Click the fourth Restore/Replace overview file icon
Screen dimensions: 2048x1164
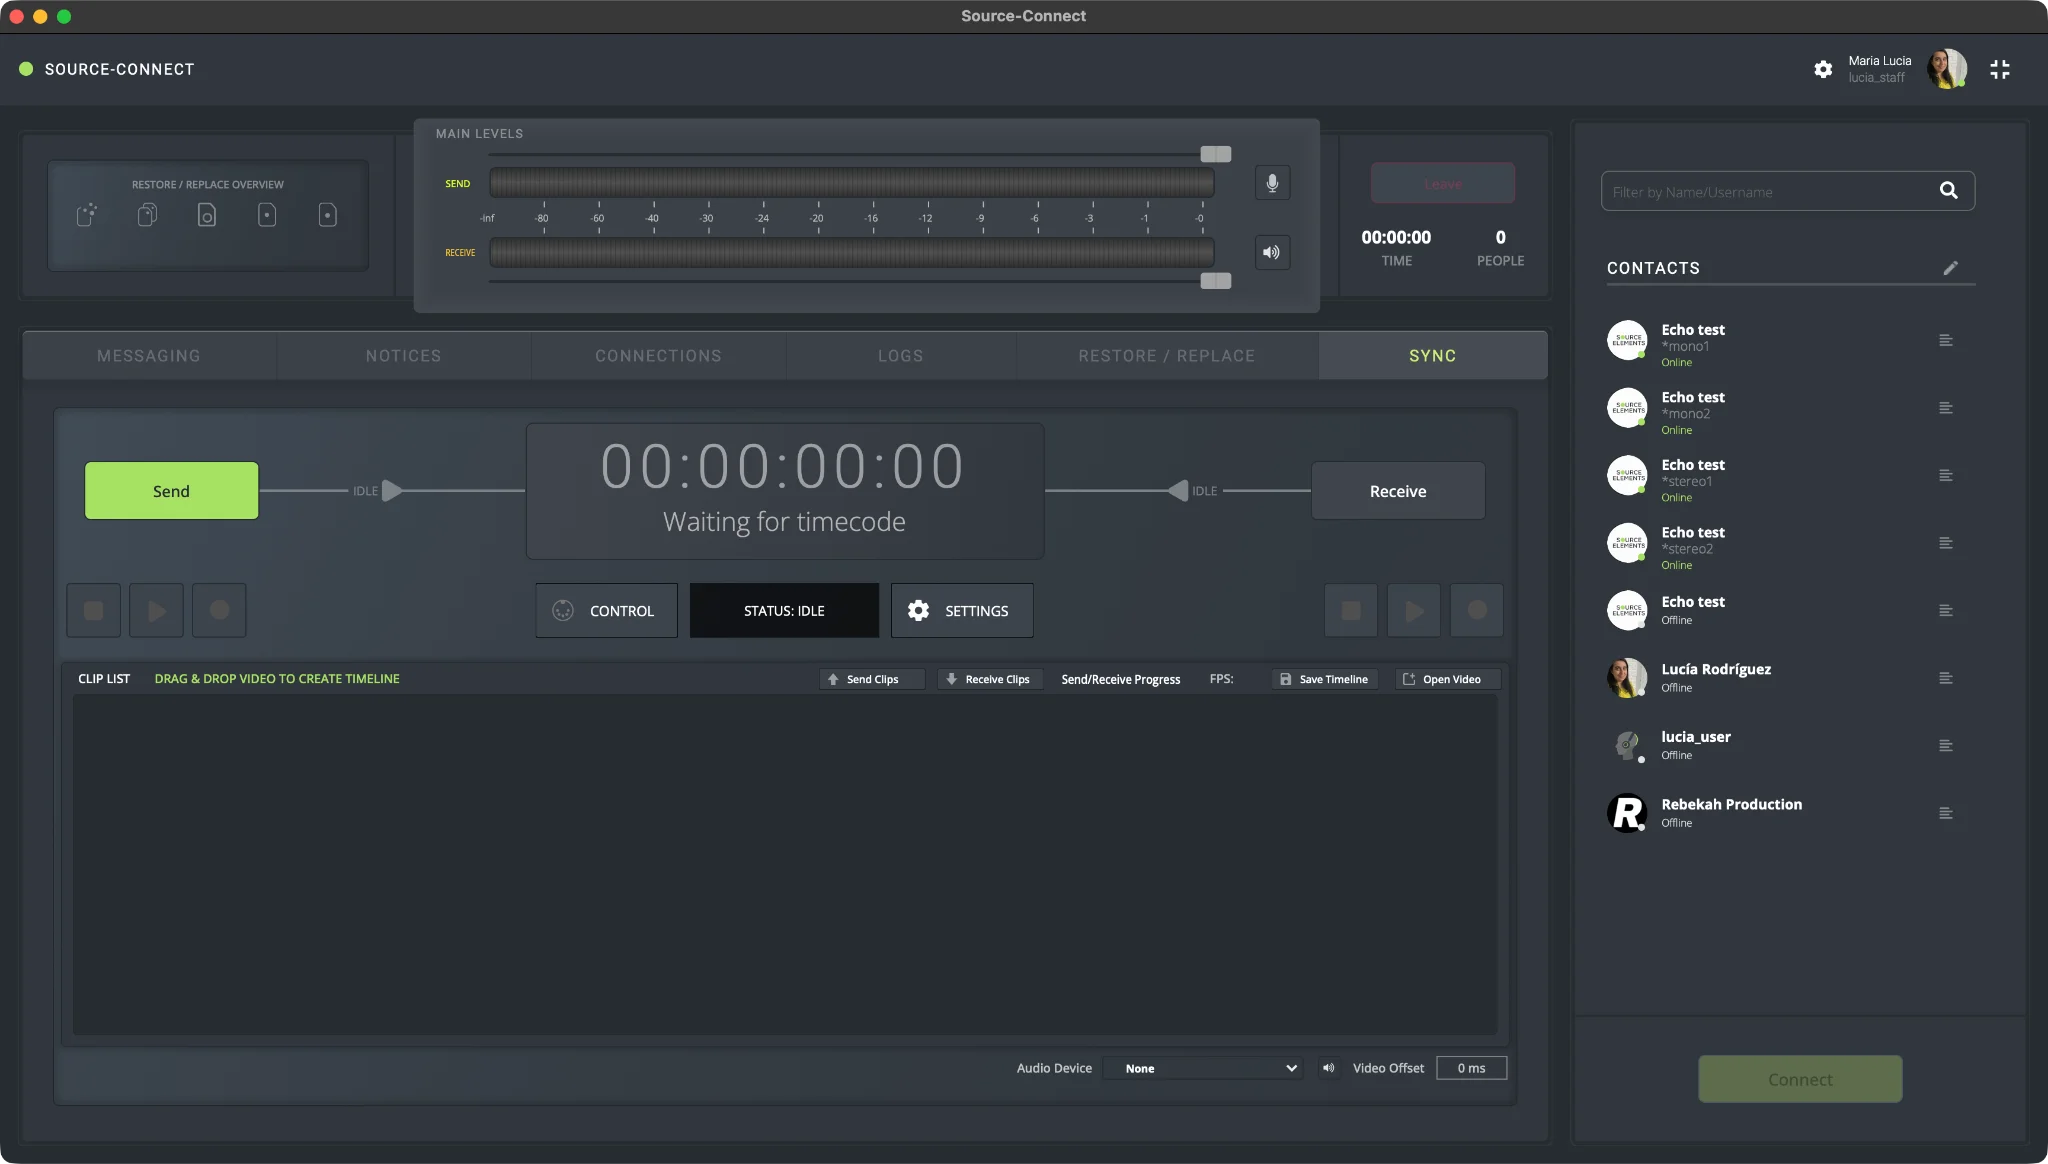267,214
